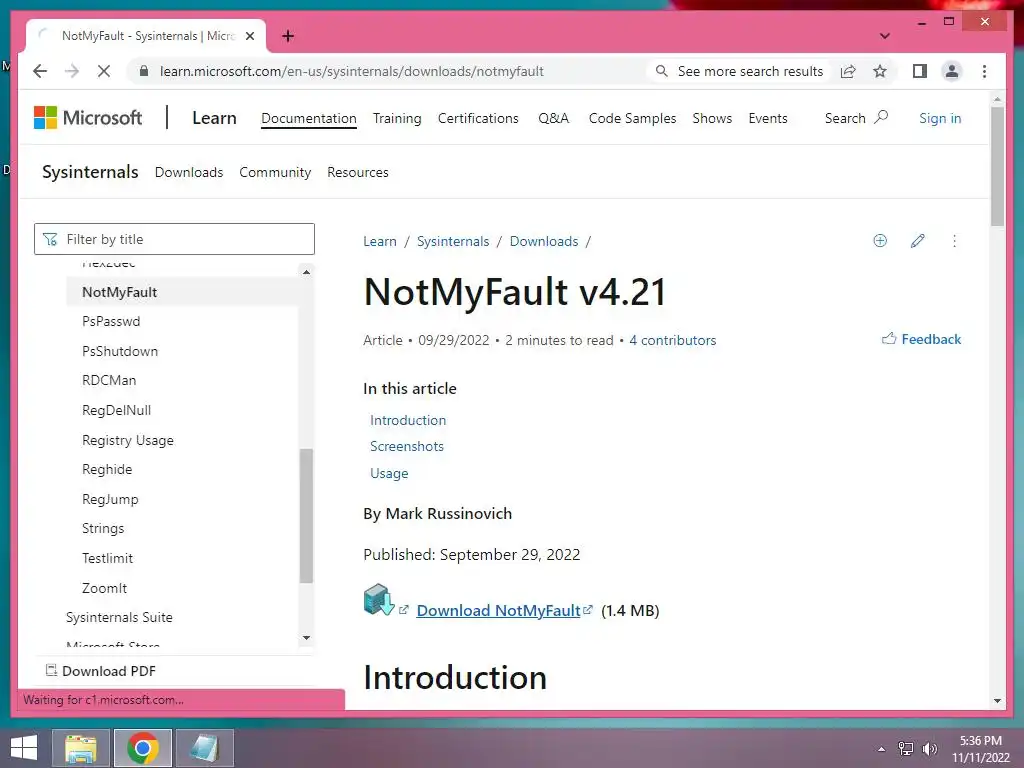Open the Windows Start menu
The width and height of the screenshot is (1024, 768).
(x=24, y=748)
